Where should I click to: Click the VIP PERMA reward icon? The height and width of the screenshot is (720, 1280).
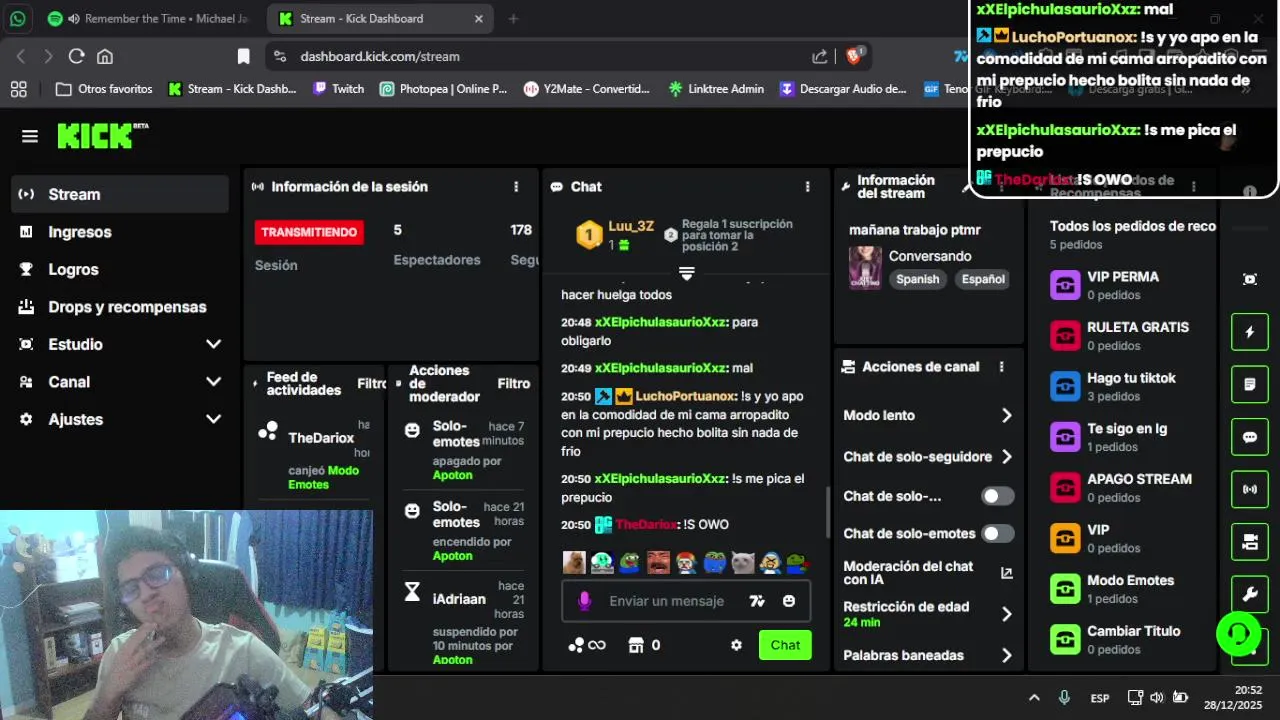1065,285
